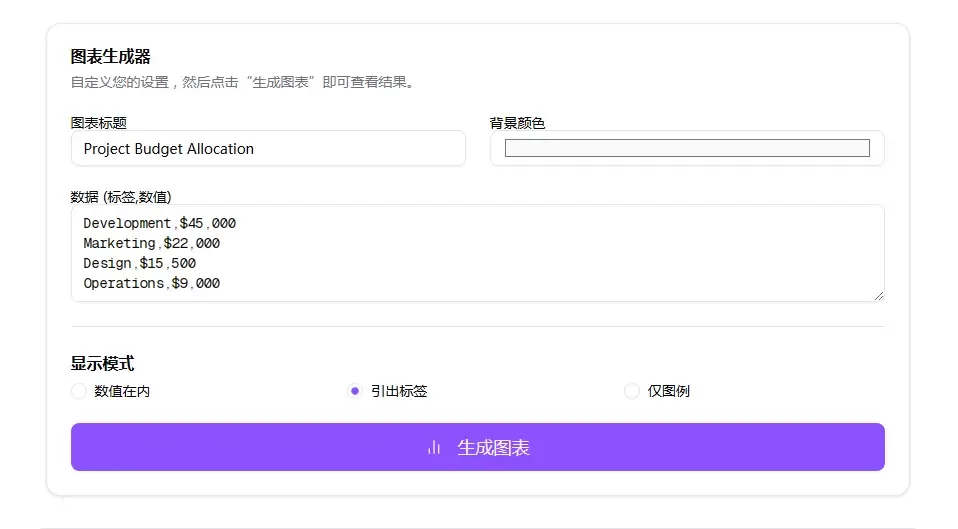Viewport: 958px width, 529px height.
Task: Click the textarea resize handle corner
Action: point(879,295)
